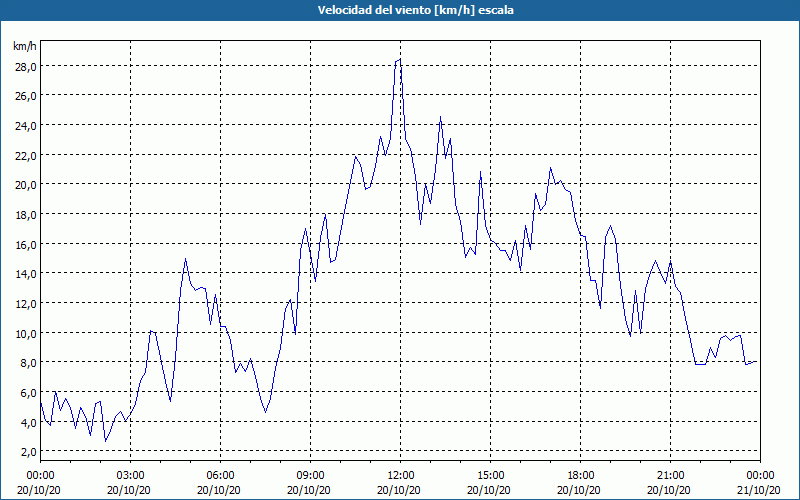Click the 'km/h' unit label
Viewport: 800px width, 500px height.
pos(24,46)
